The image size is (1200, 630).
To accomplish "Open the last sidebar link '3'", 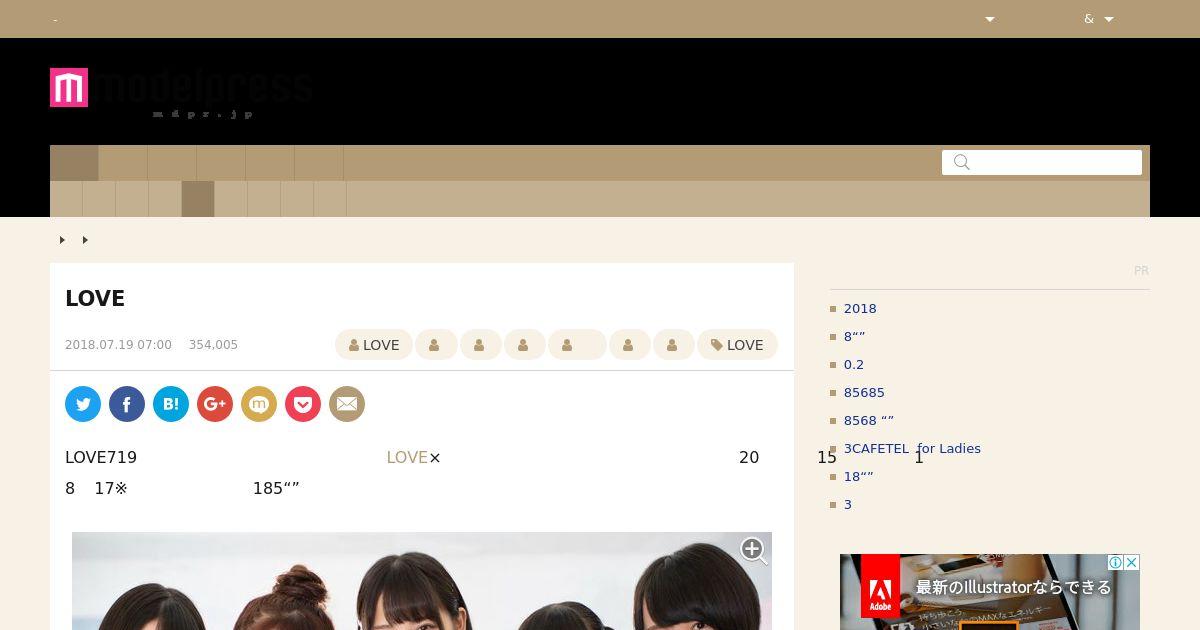I will coord(848,505).
